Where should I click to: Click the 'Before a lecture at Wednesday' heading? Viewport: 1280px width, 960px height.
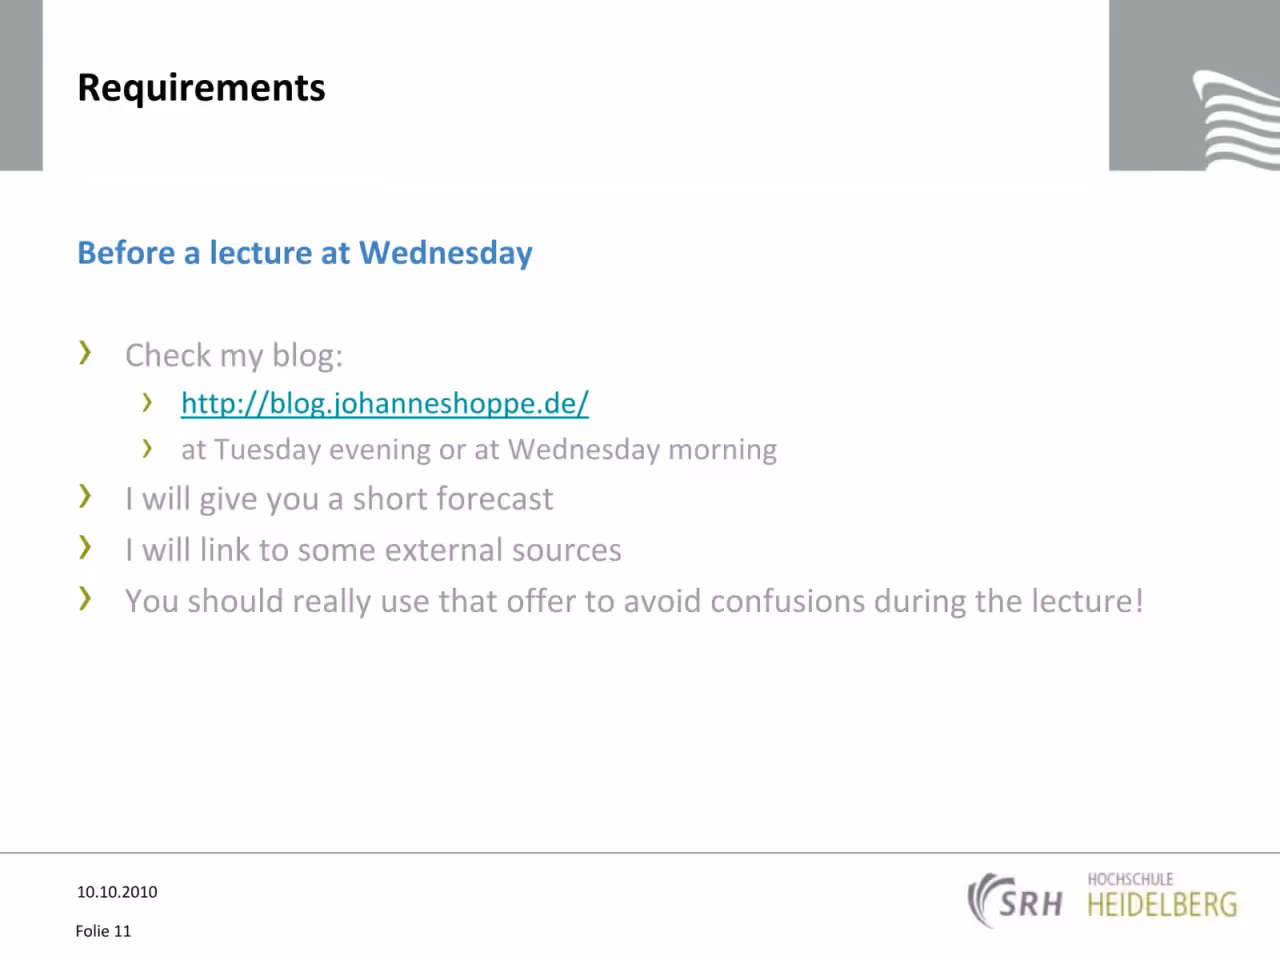[x=305, y=253]
